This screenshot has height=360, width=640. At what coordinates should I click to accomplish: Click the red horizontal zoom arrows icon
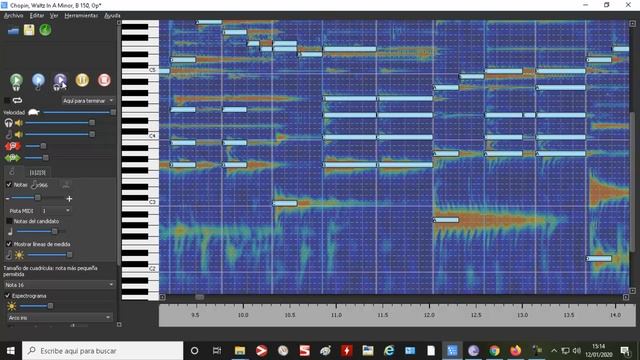[13, 146]
